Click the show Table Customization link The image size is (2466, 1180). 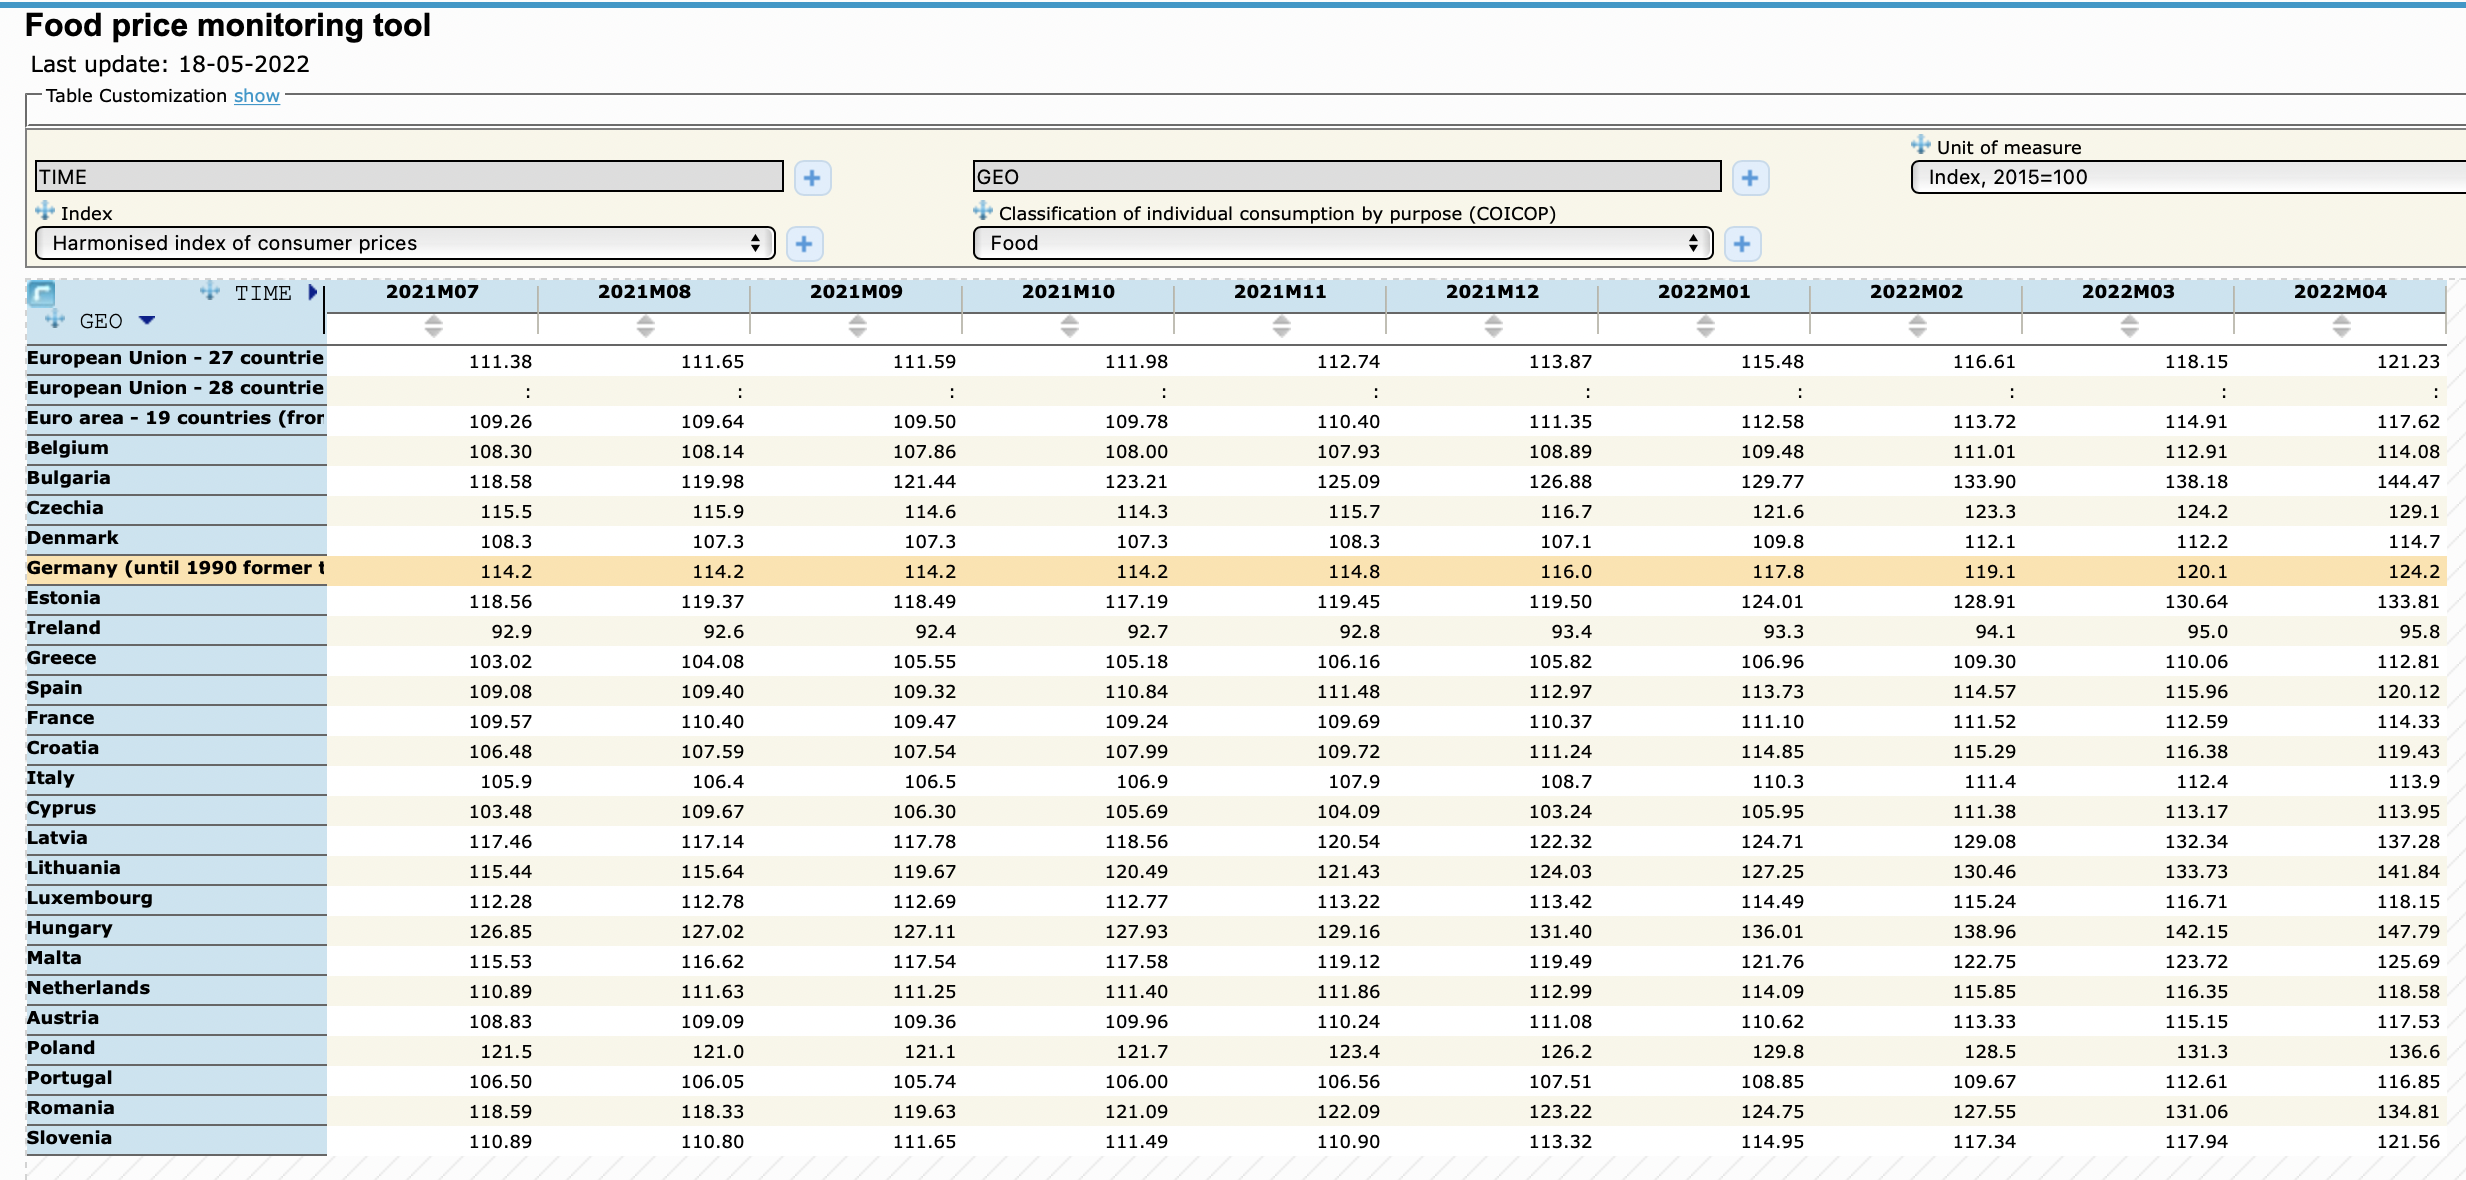pos(256,96)
